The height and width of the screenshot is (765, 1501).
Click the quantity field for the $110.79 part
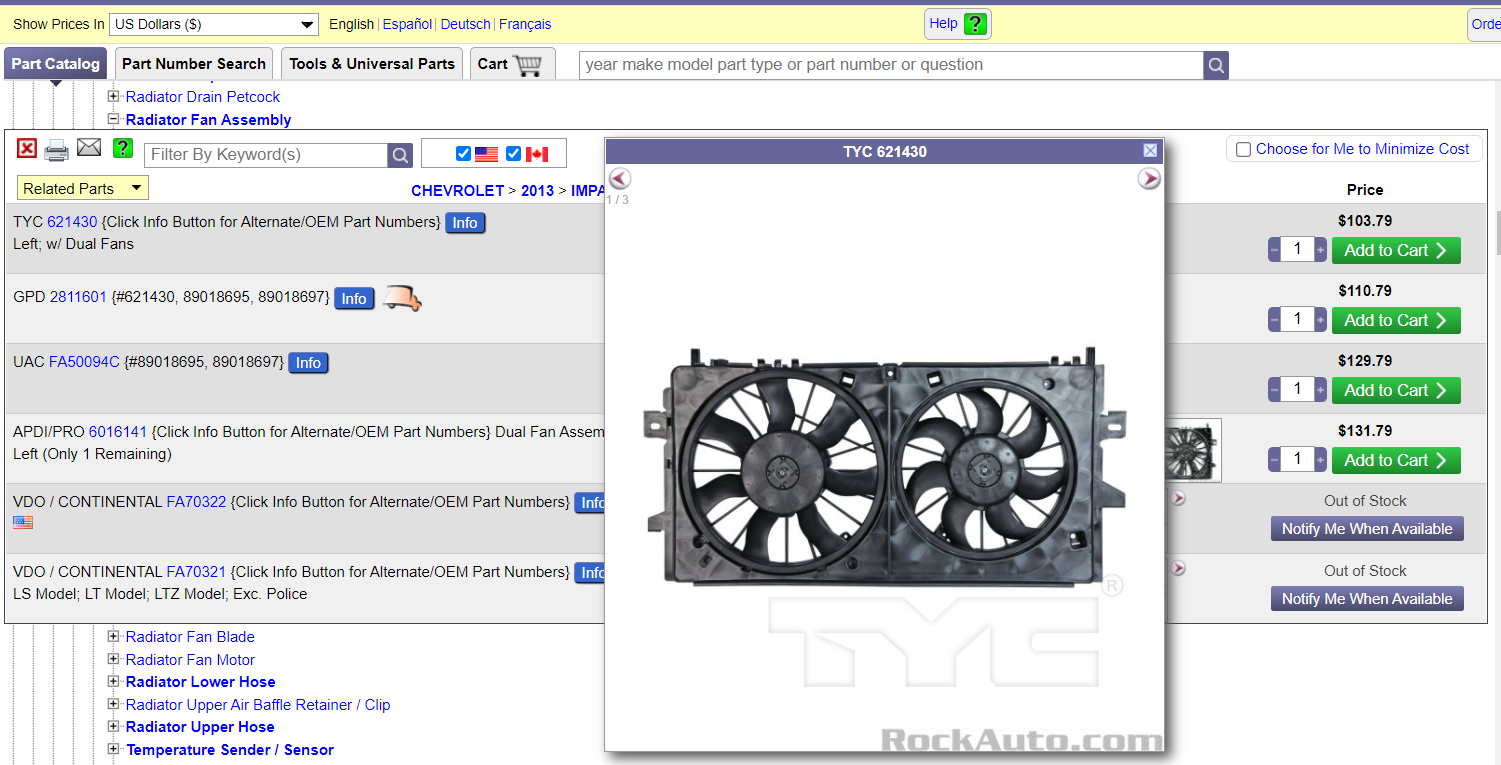(1297, 319)
